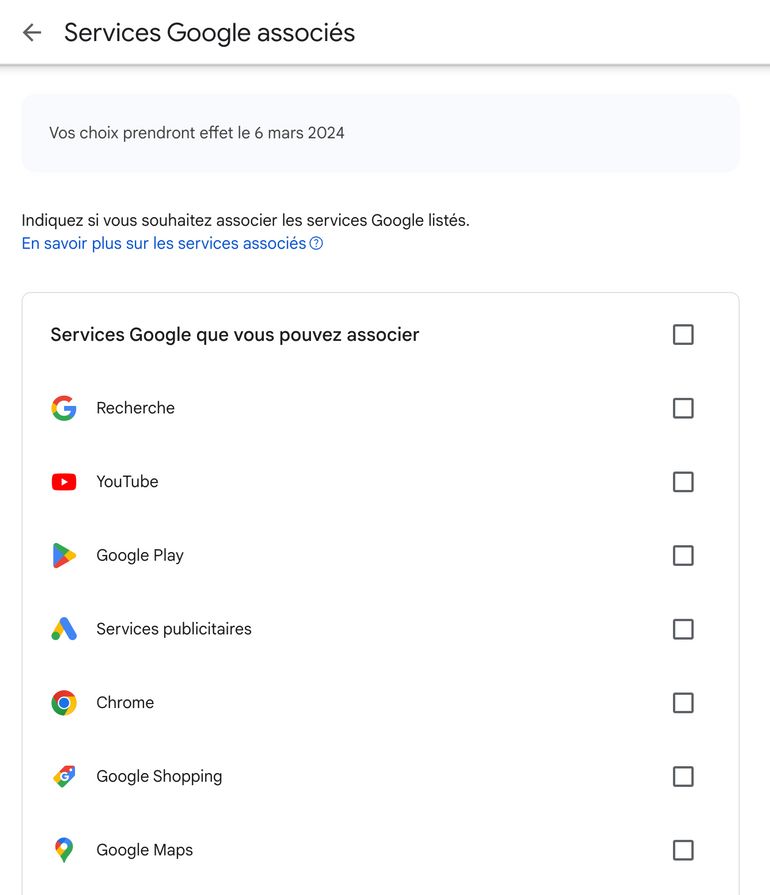Click the Google Shopping tag icon

pyautogui.click(x=64, y=776)
